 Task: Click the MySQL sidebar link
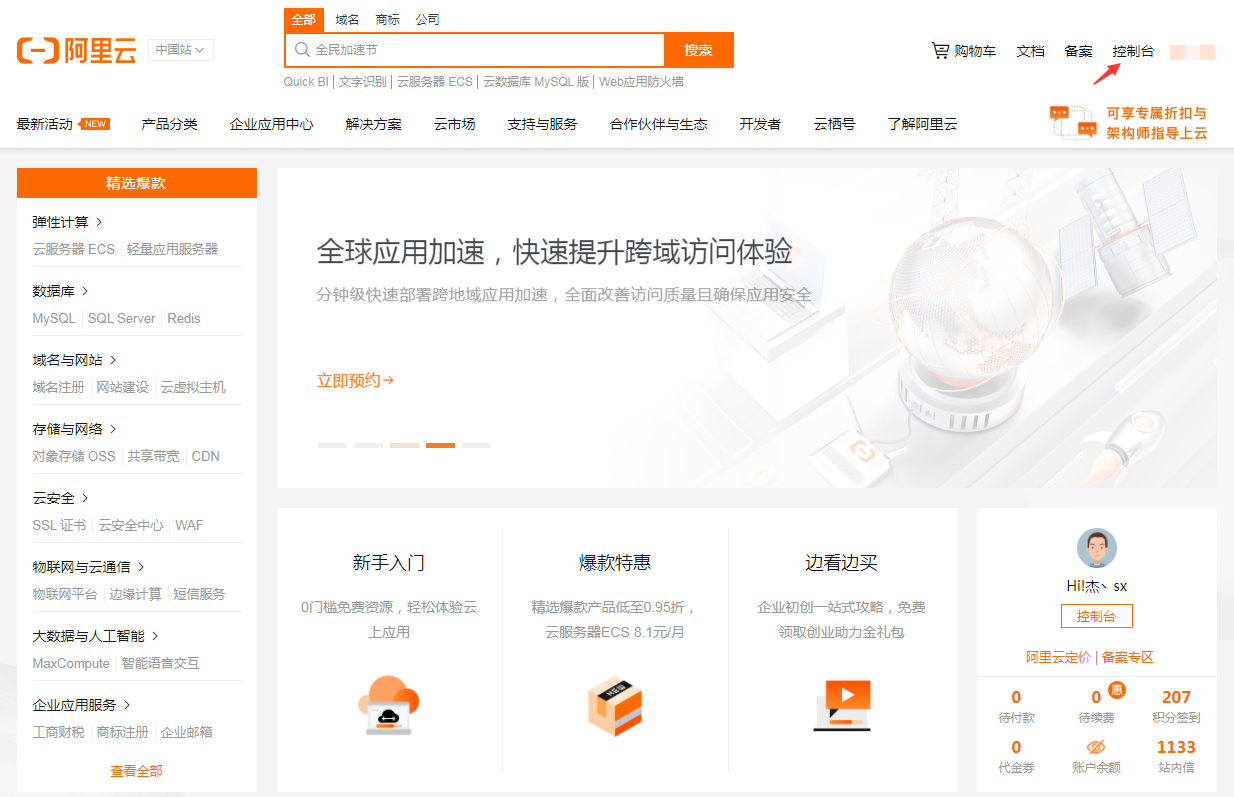tap(54, 318)
